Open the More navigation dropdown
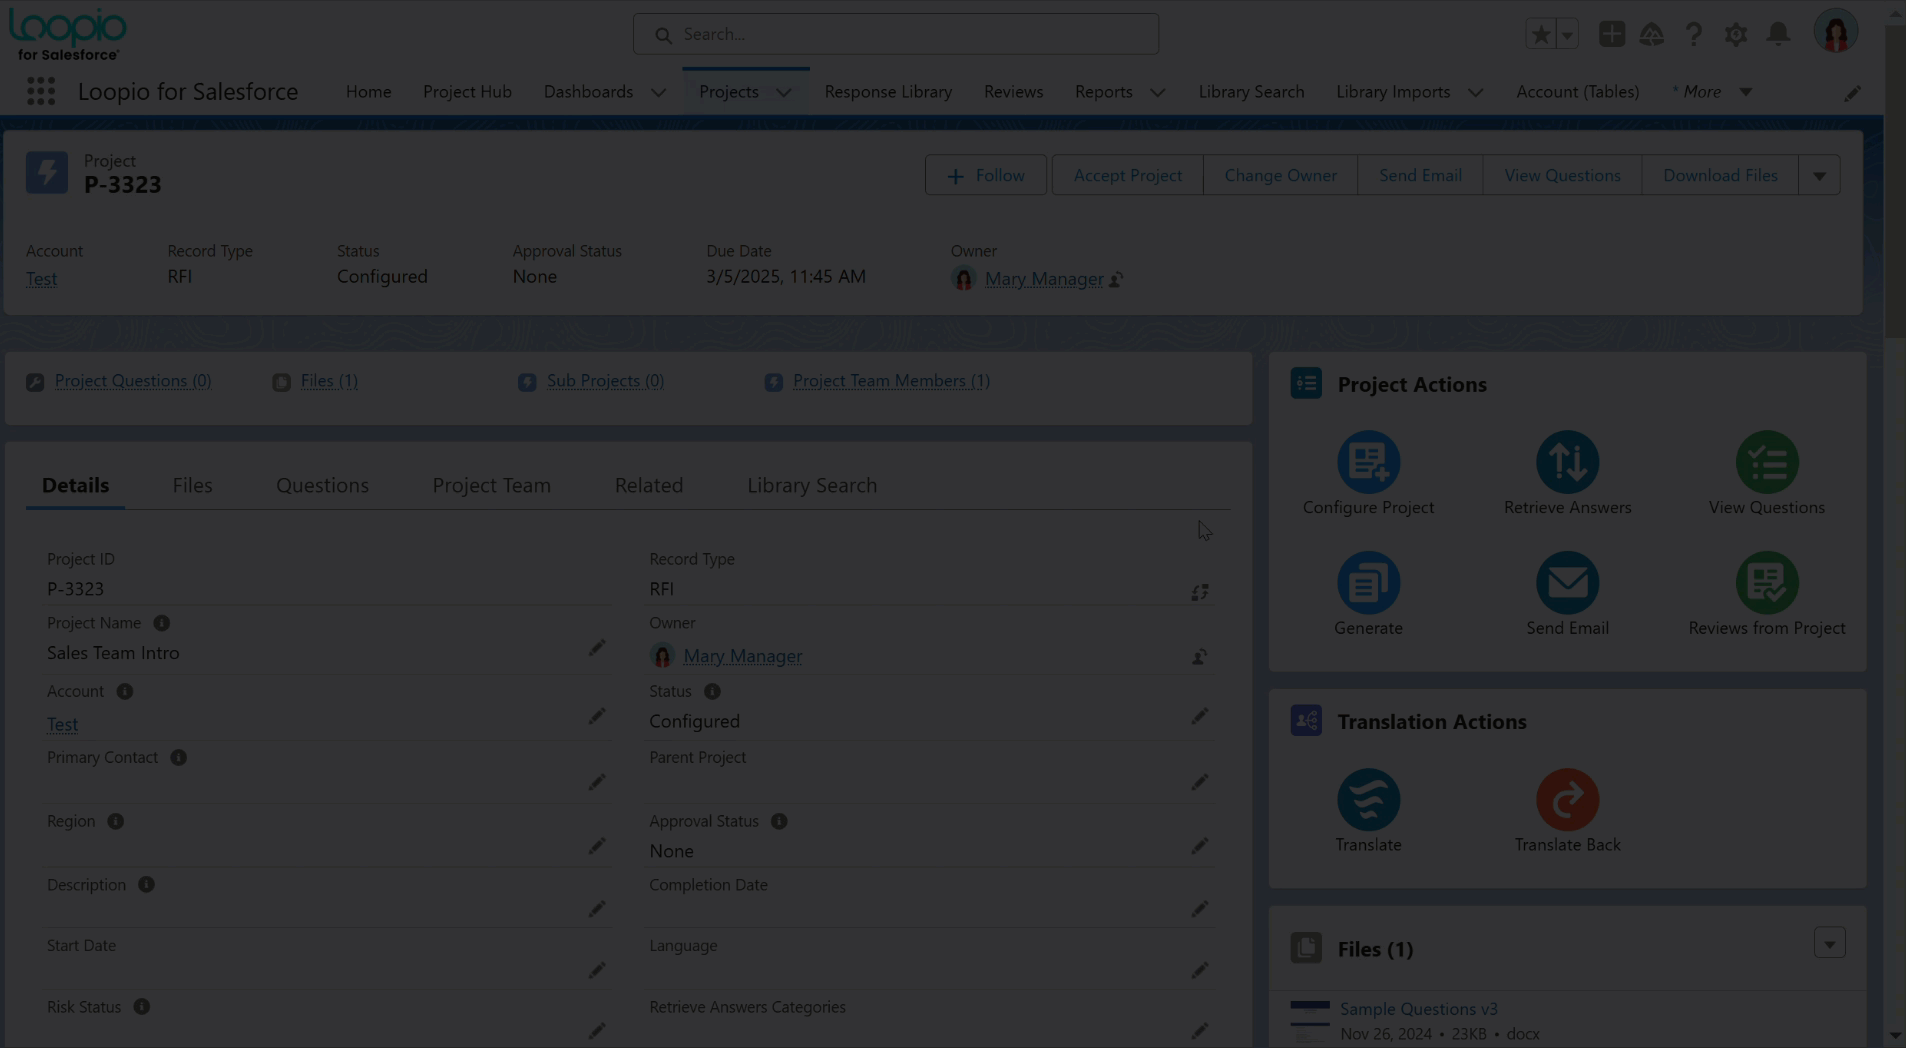Image resolution: width=1906 pixels, height=1048 pixels. (1712, 92)
